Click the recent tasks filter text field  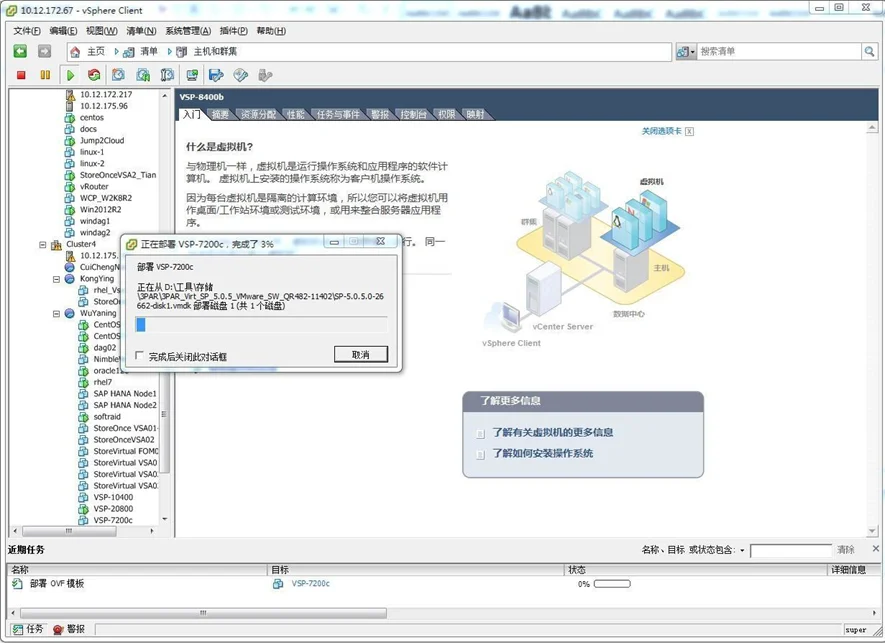pyautogui.click(x=791, y=550)
